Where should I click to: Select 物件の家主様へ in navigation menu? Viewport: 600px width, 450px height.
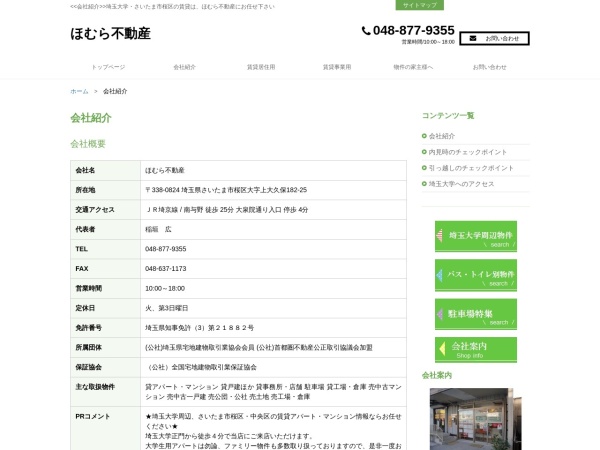(x=413, y=67)
